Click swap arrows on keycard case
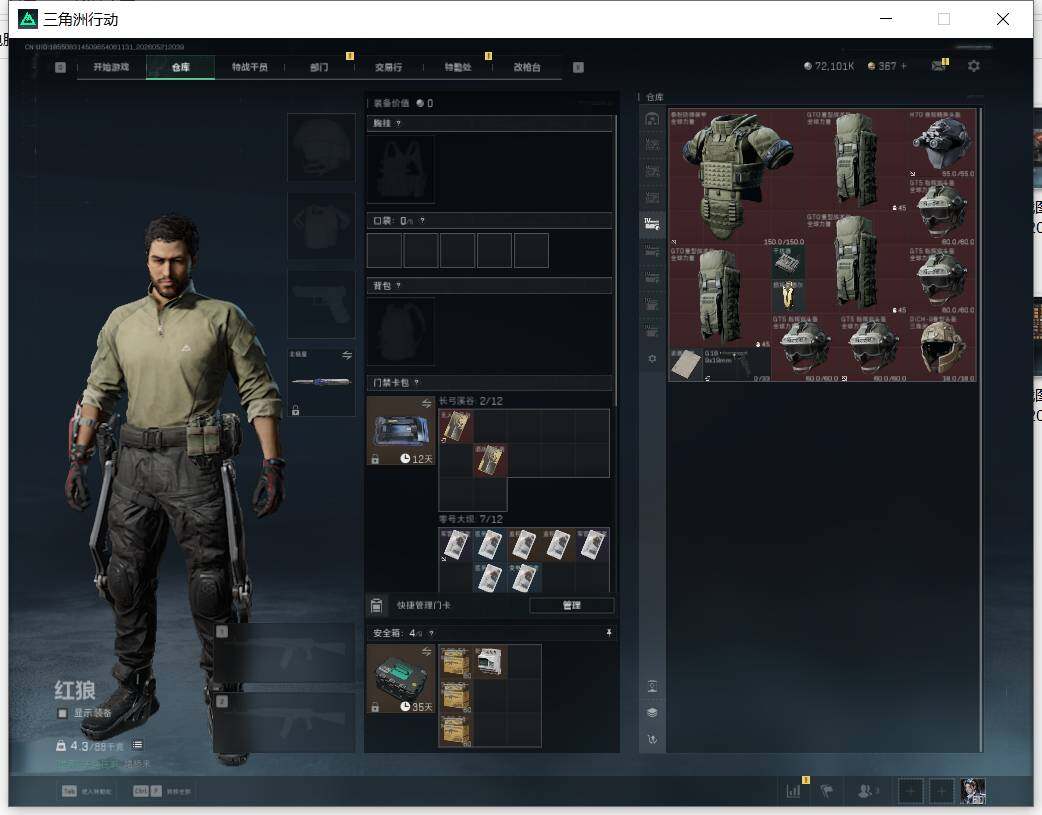Screen dimensions: 1042x815 (x=427, y=404)
